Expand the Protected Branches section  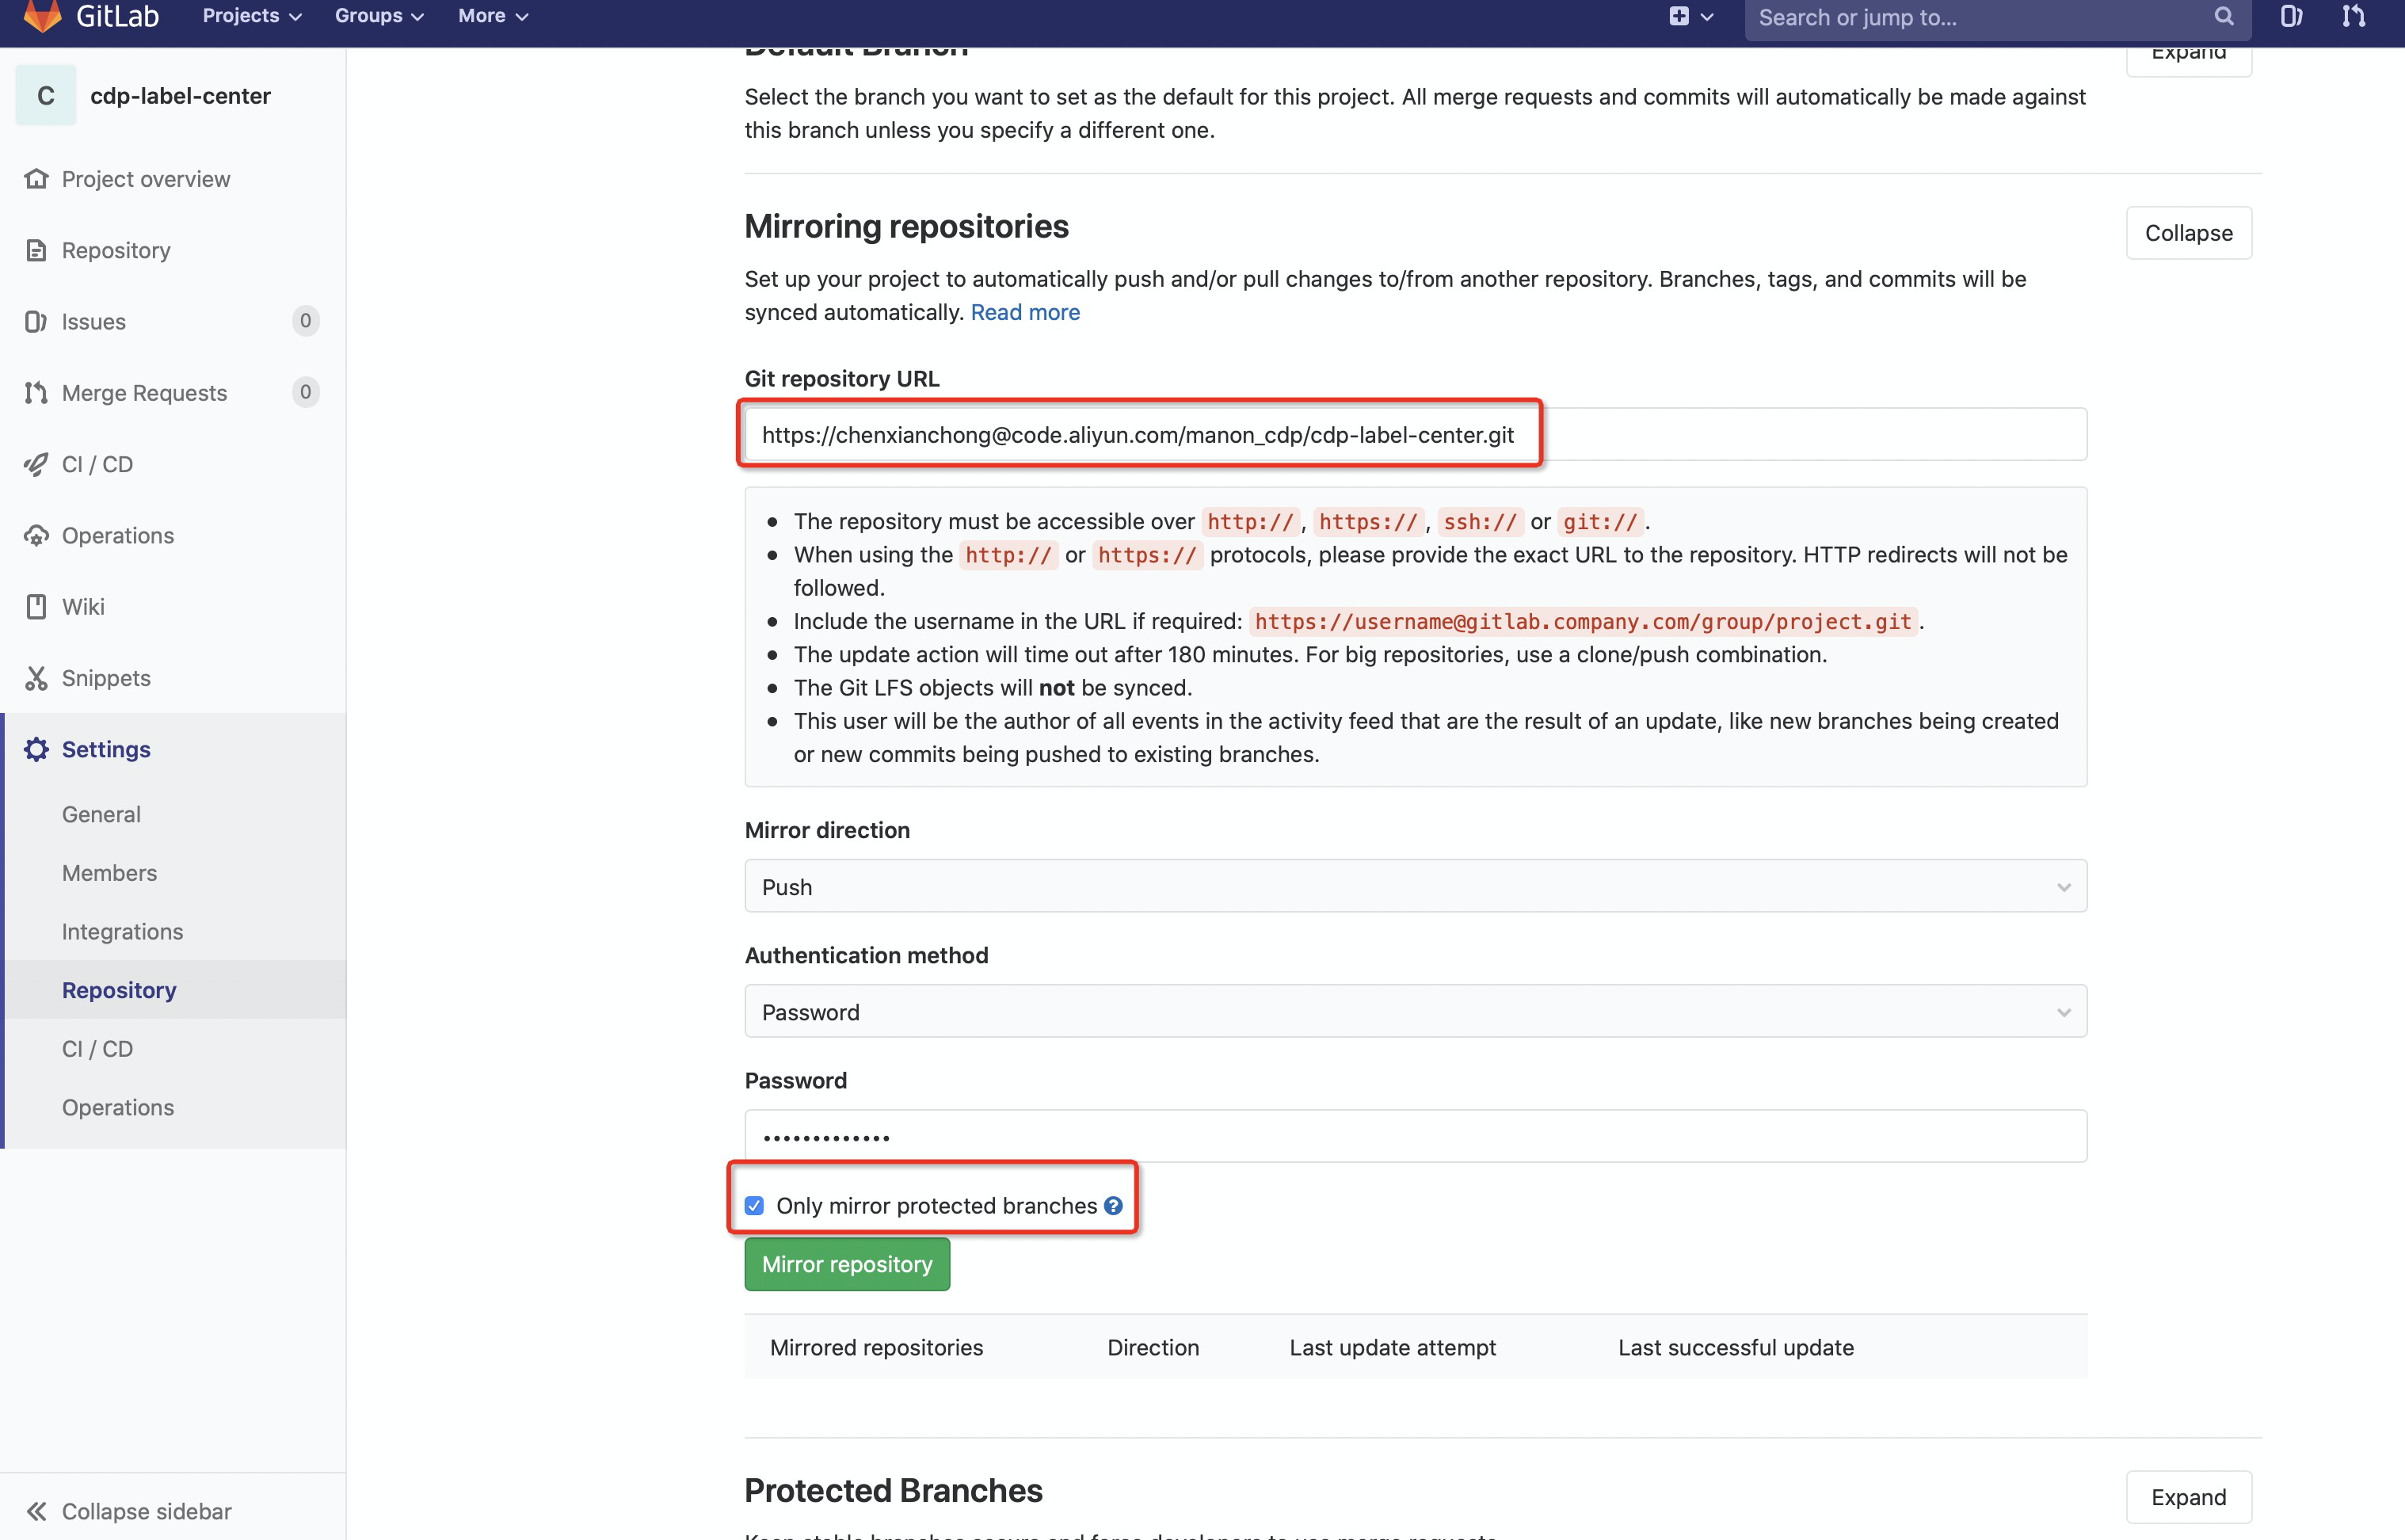2188,1497
